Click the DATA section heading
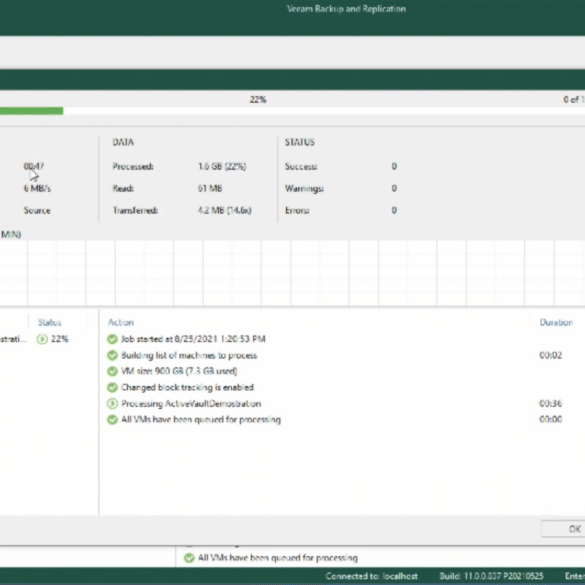585x585 pixels. point(123,142)
